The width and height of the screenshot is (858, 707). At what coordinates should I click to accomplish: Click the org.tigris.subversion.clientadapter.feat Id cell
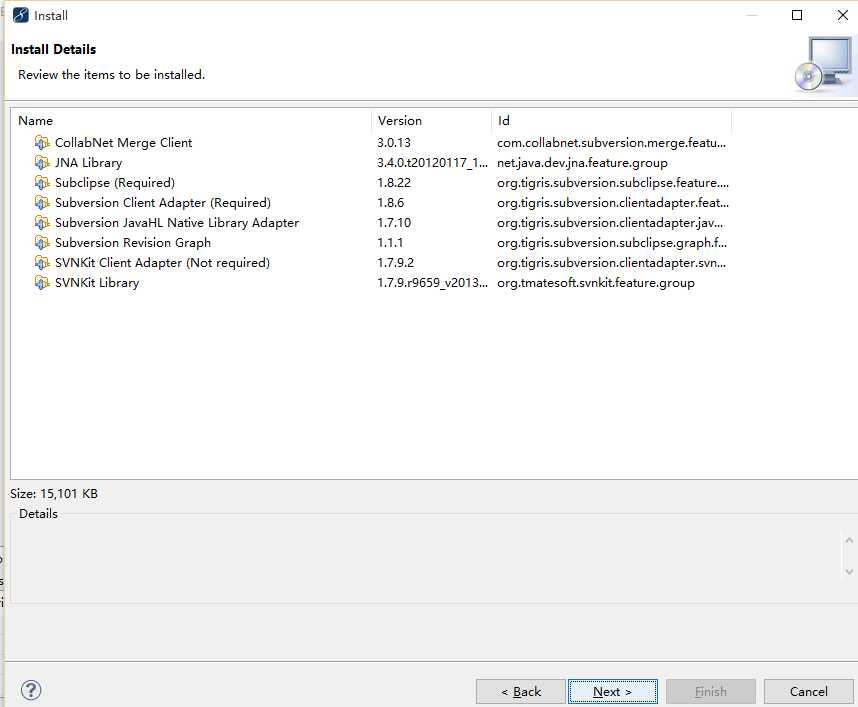click(x=613, y=202)
